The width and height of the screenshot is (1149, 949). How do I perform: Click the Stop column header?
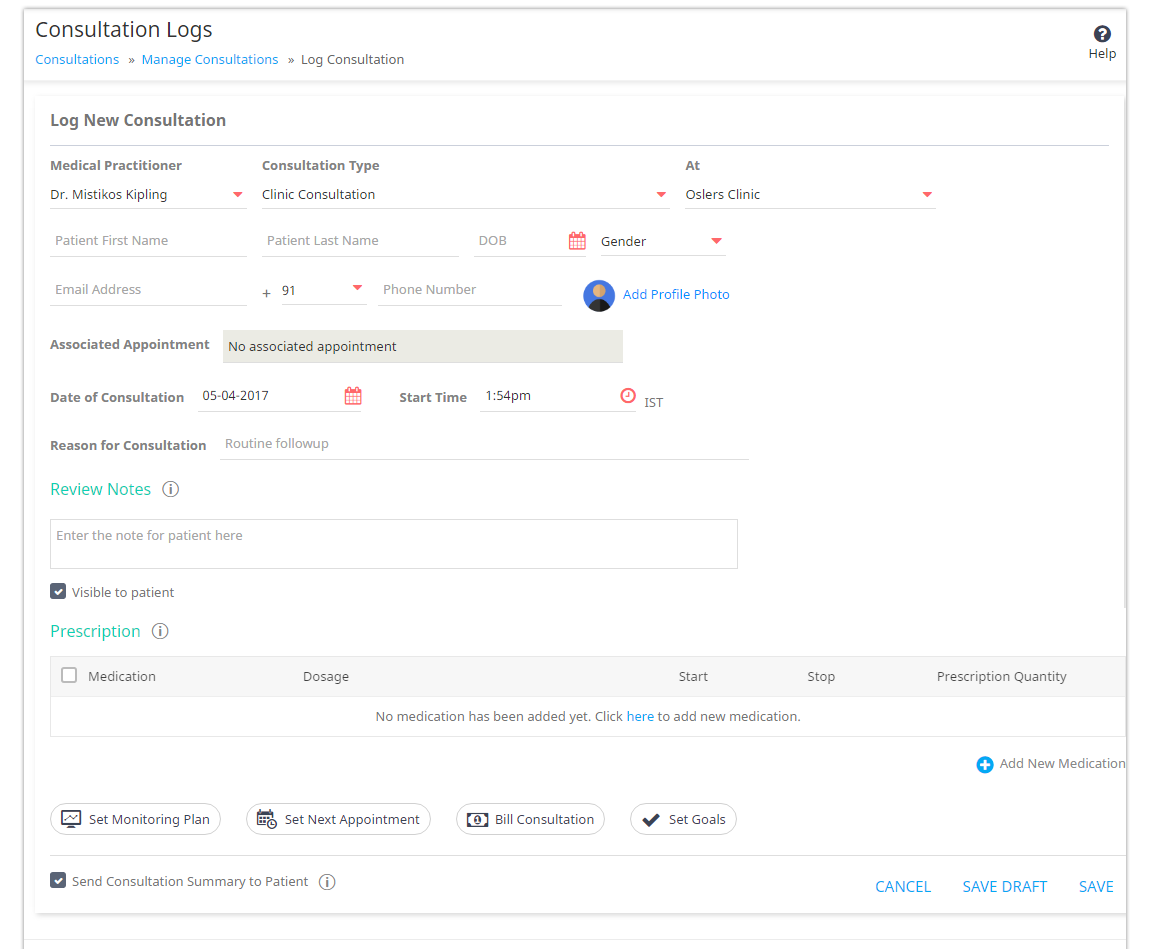pyautogui.click(x=821, y=676)
